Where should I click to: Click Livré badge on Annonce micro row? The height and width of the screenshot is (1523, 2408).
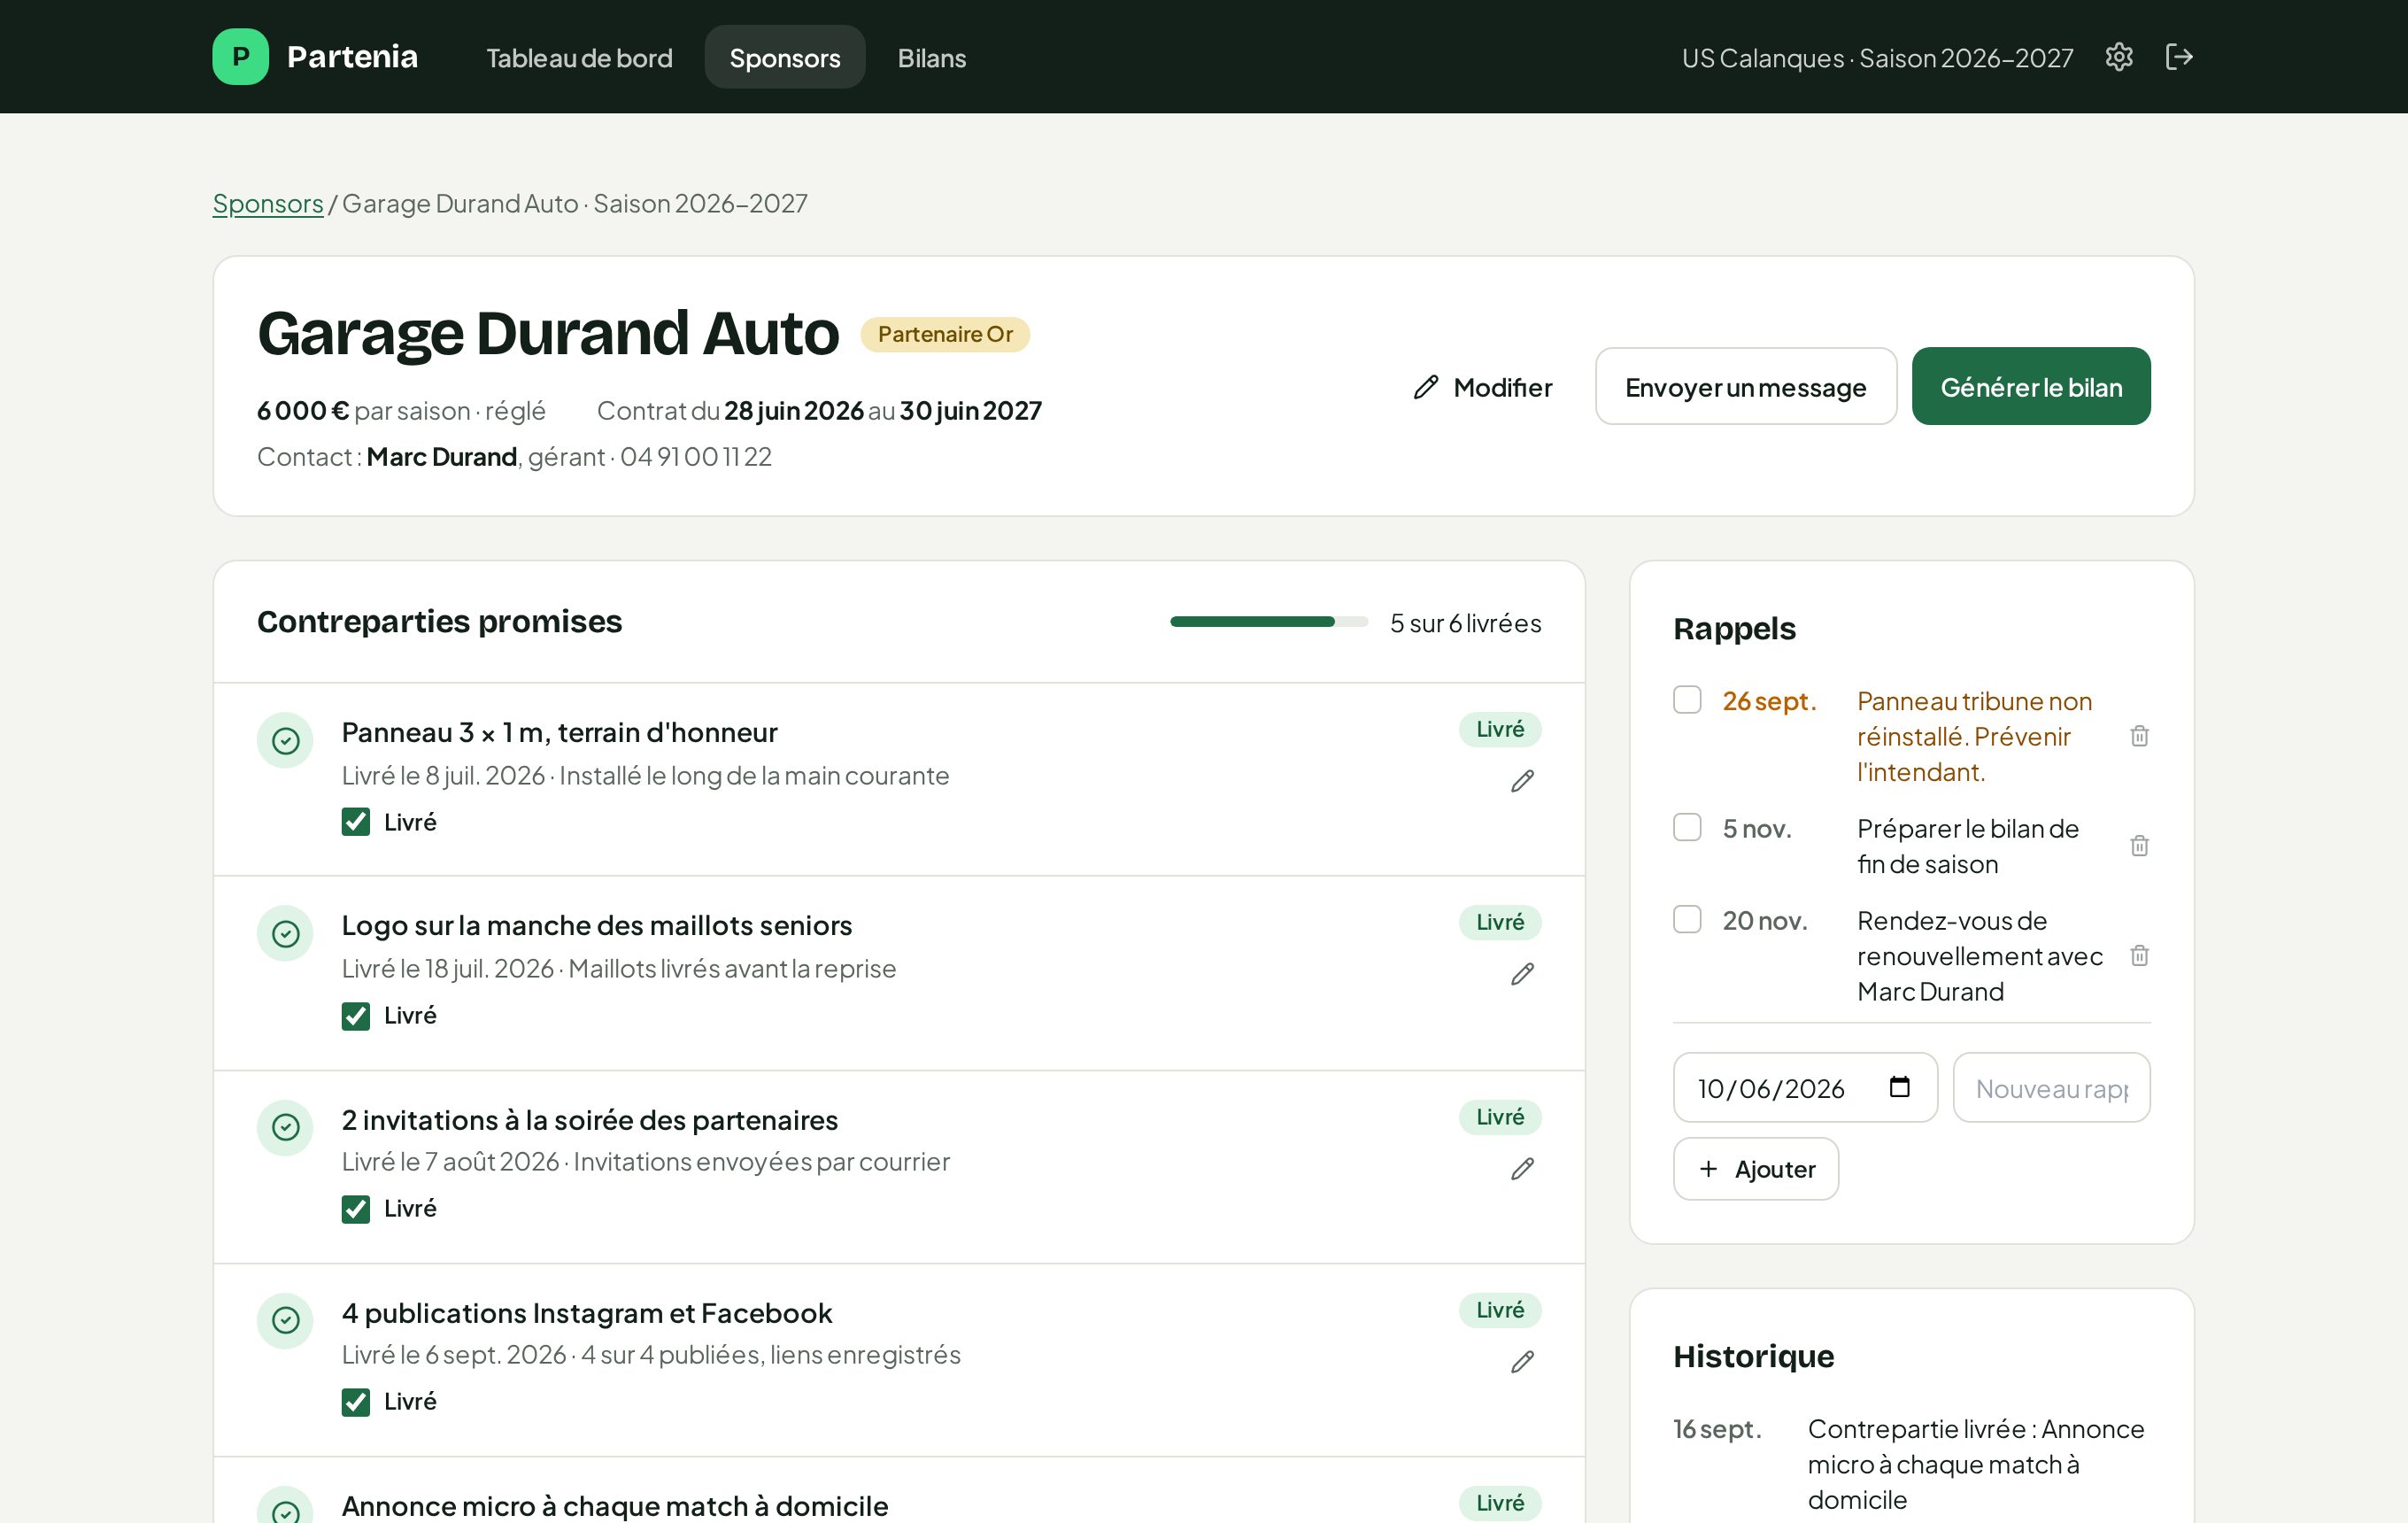[1500, 1503]
